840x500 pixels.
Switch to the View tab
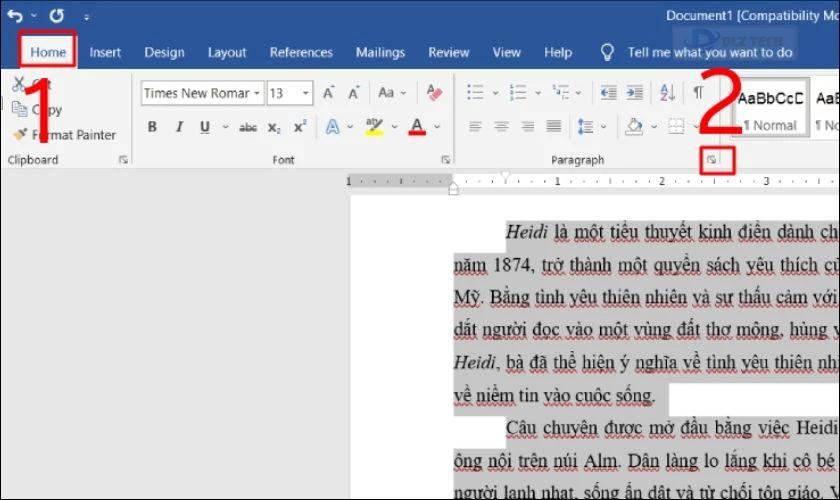(x=506, y=52)
